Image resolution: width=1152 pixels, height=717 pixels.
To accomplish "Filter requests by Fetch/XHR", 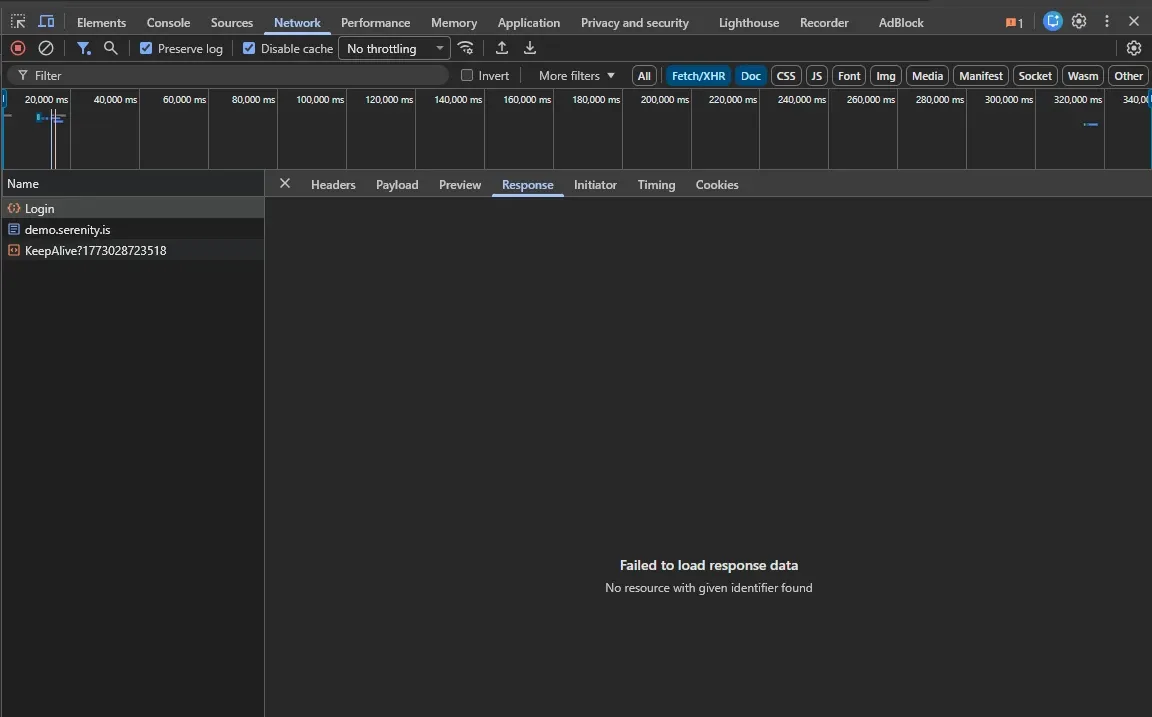I will click(698, 75).
